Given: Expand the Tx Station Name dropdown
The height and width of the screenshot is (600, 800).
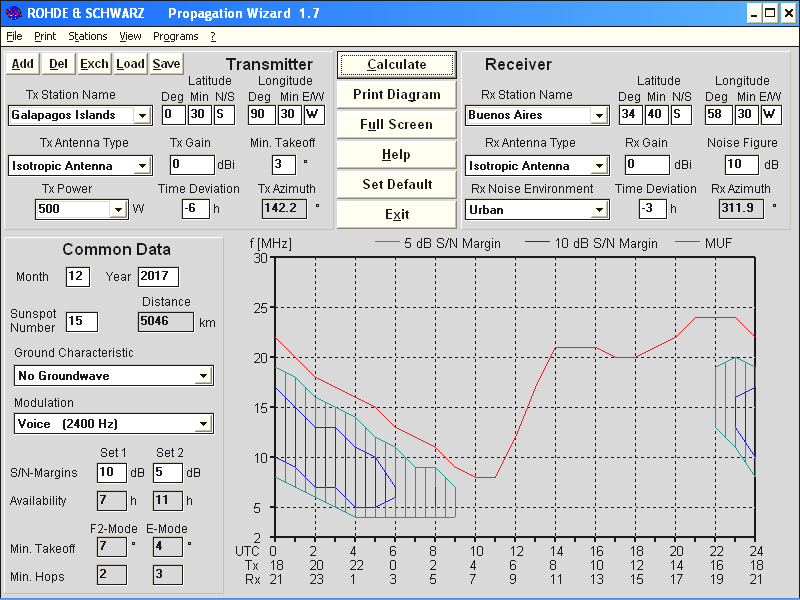Looking at the screenshot, I should [x=142, y=115].
